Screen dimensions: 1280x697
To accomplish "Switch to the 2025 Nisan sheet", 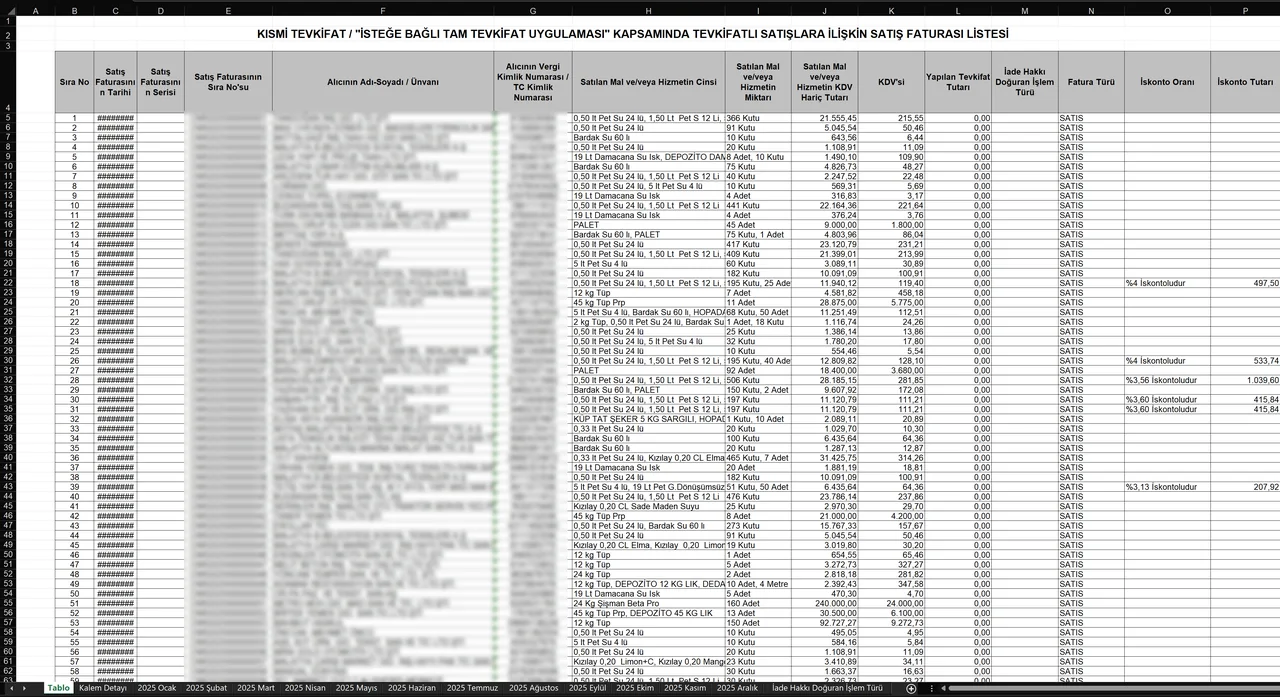I will tap(307, 689).
